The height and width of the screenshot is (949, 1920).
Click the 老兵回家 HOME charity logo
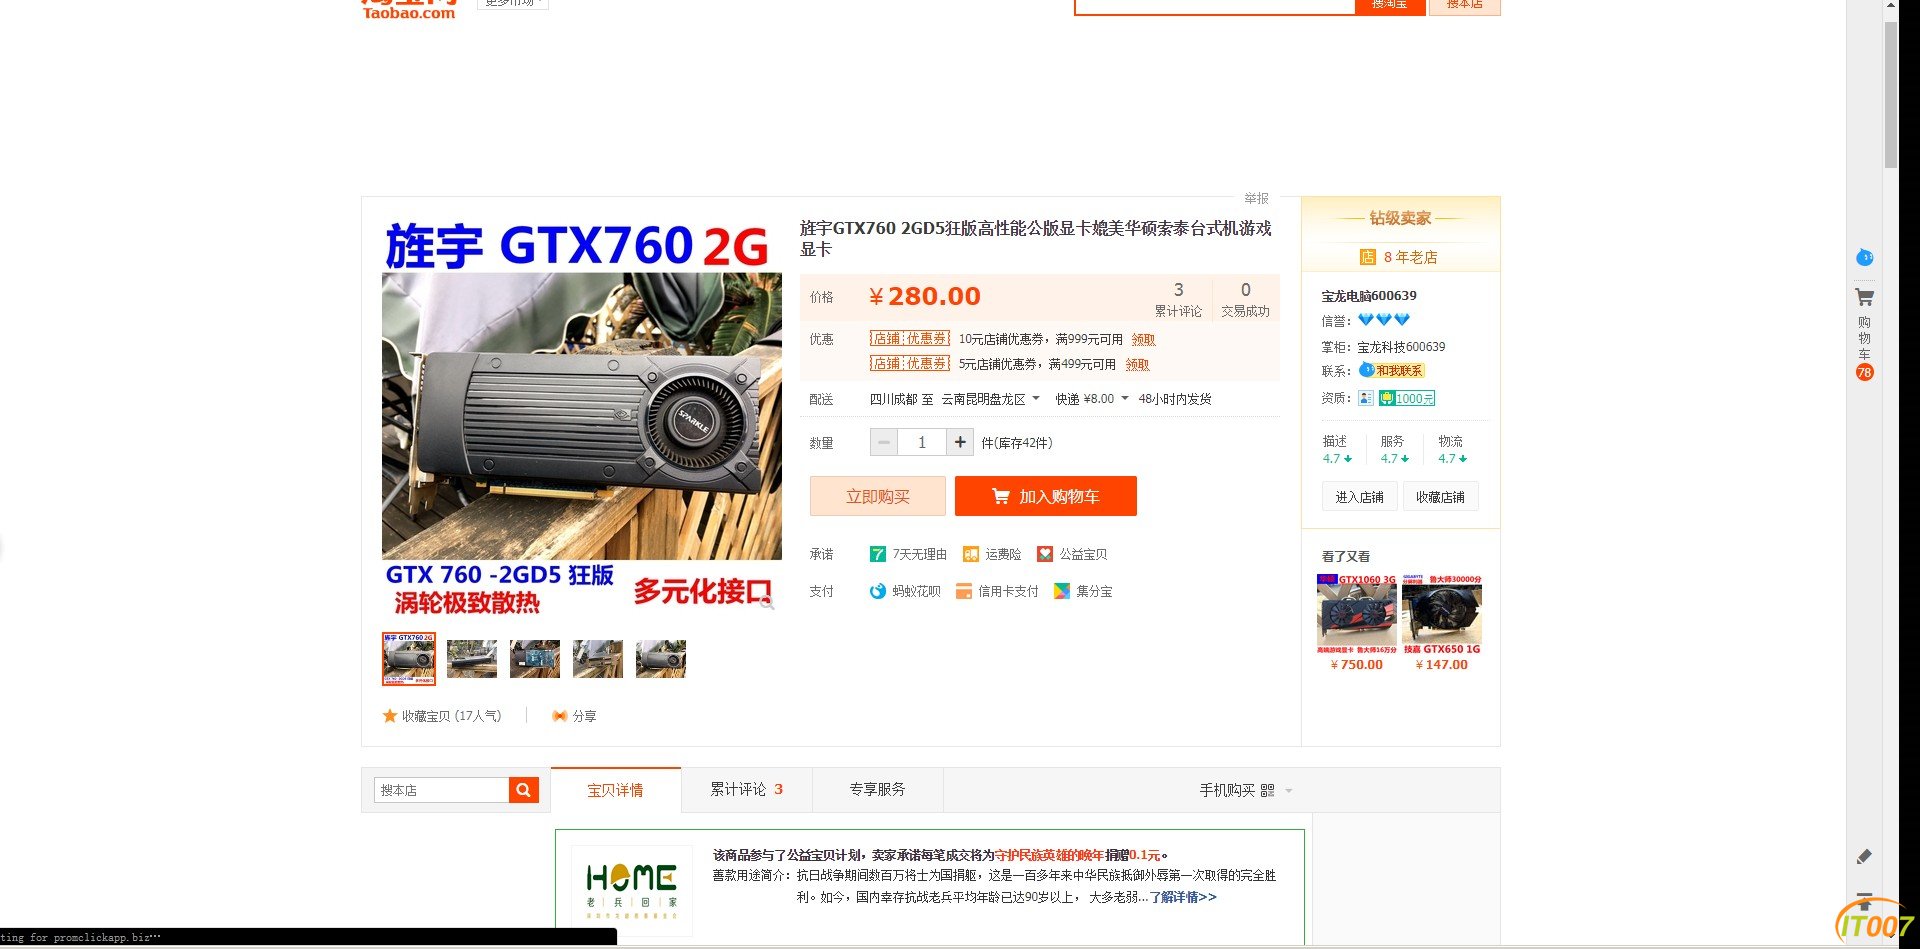click(x=631, y=890)
